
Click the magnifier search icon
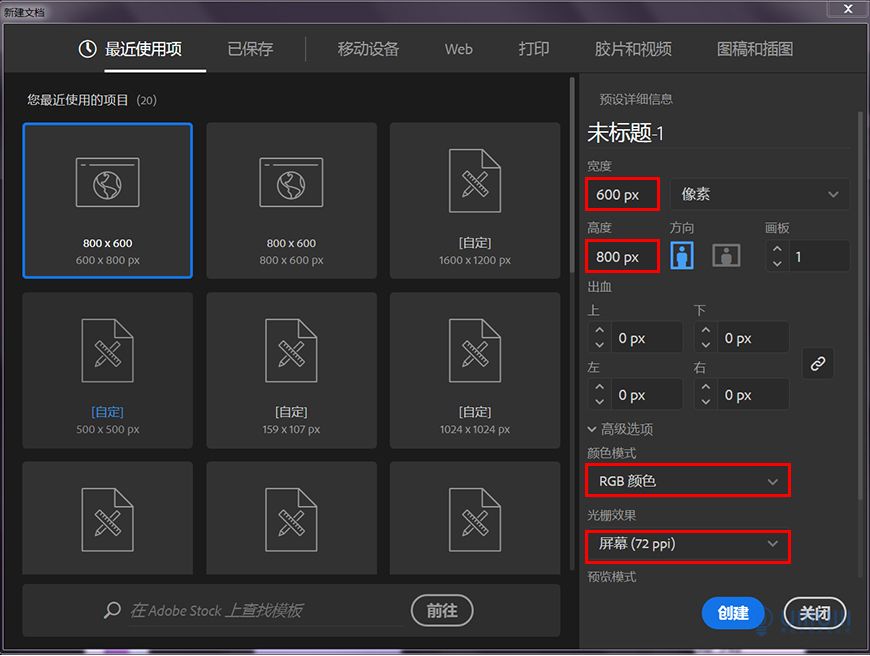[x=112, y=610]
